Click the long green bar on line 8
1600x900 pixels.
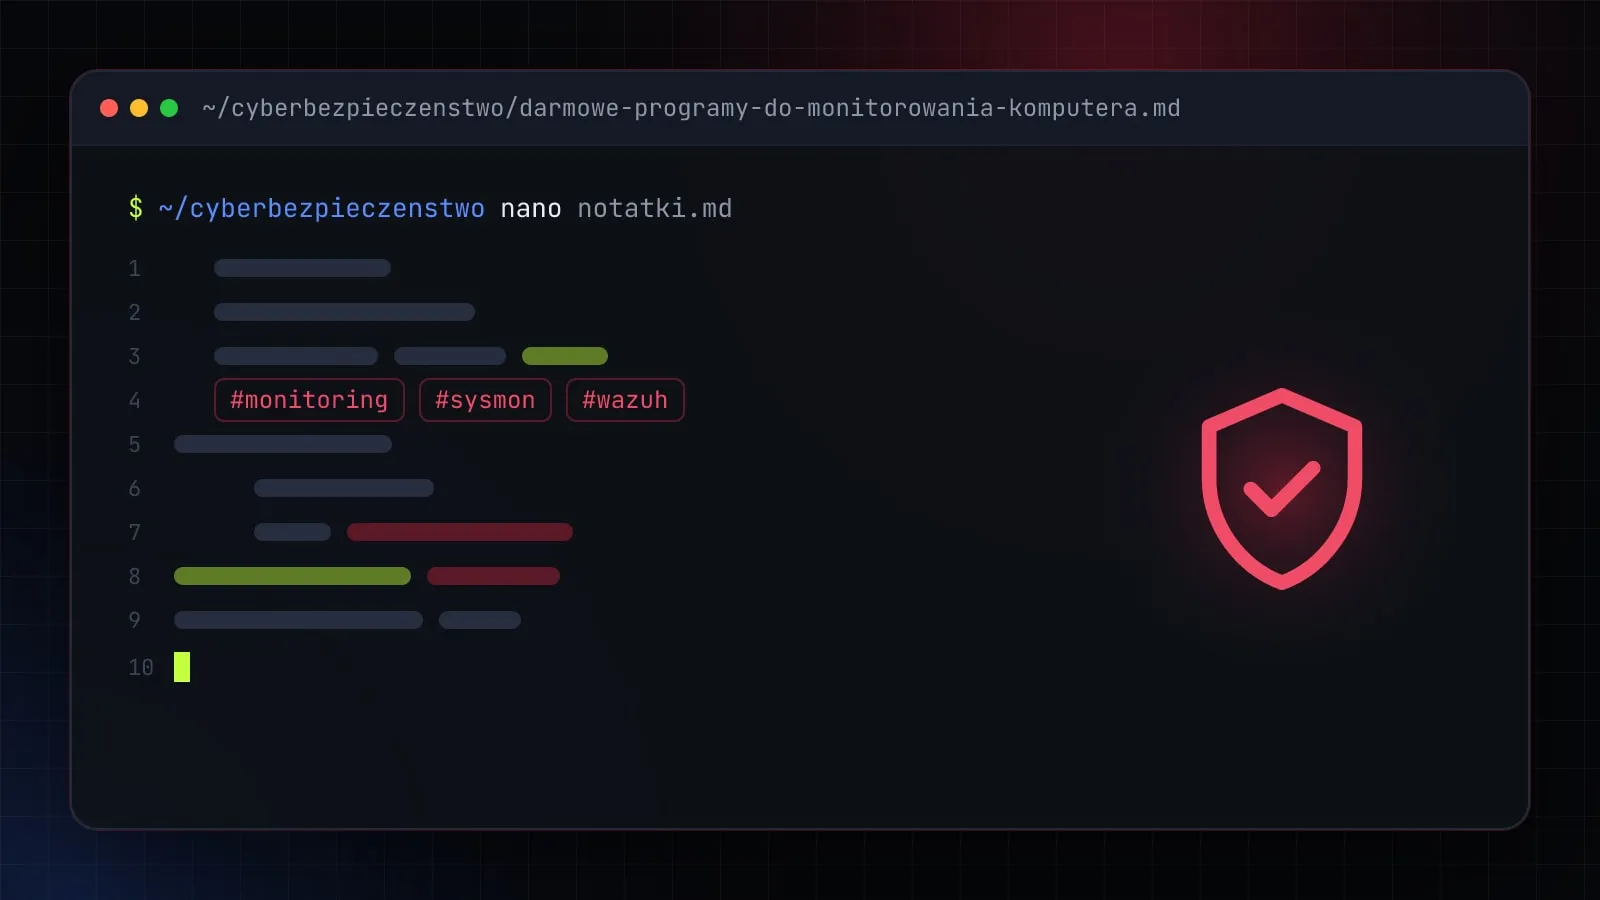pyautogui.click(x=292, y=576)
